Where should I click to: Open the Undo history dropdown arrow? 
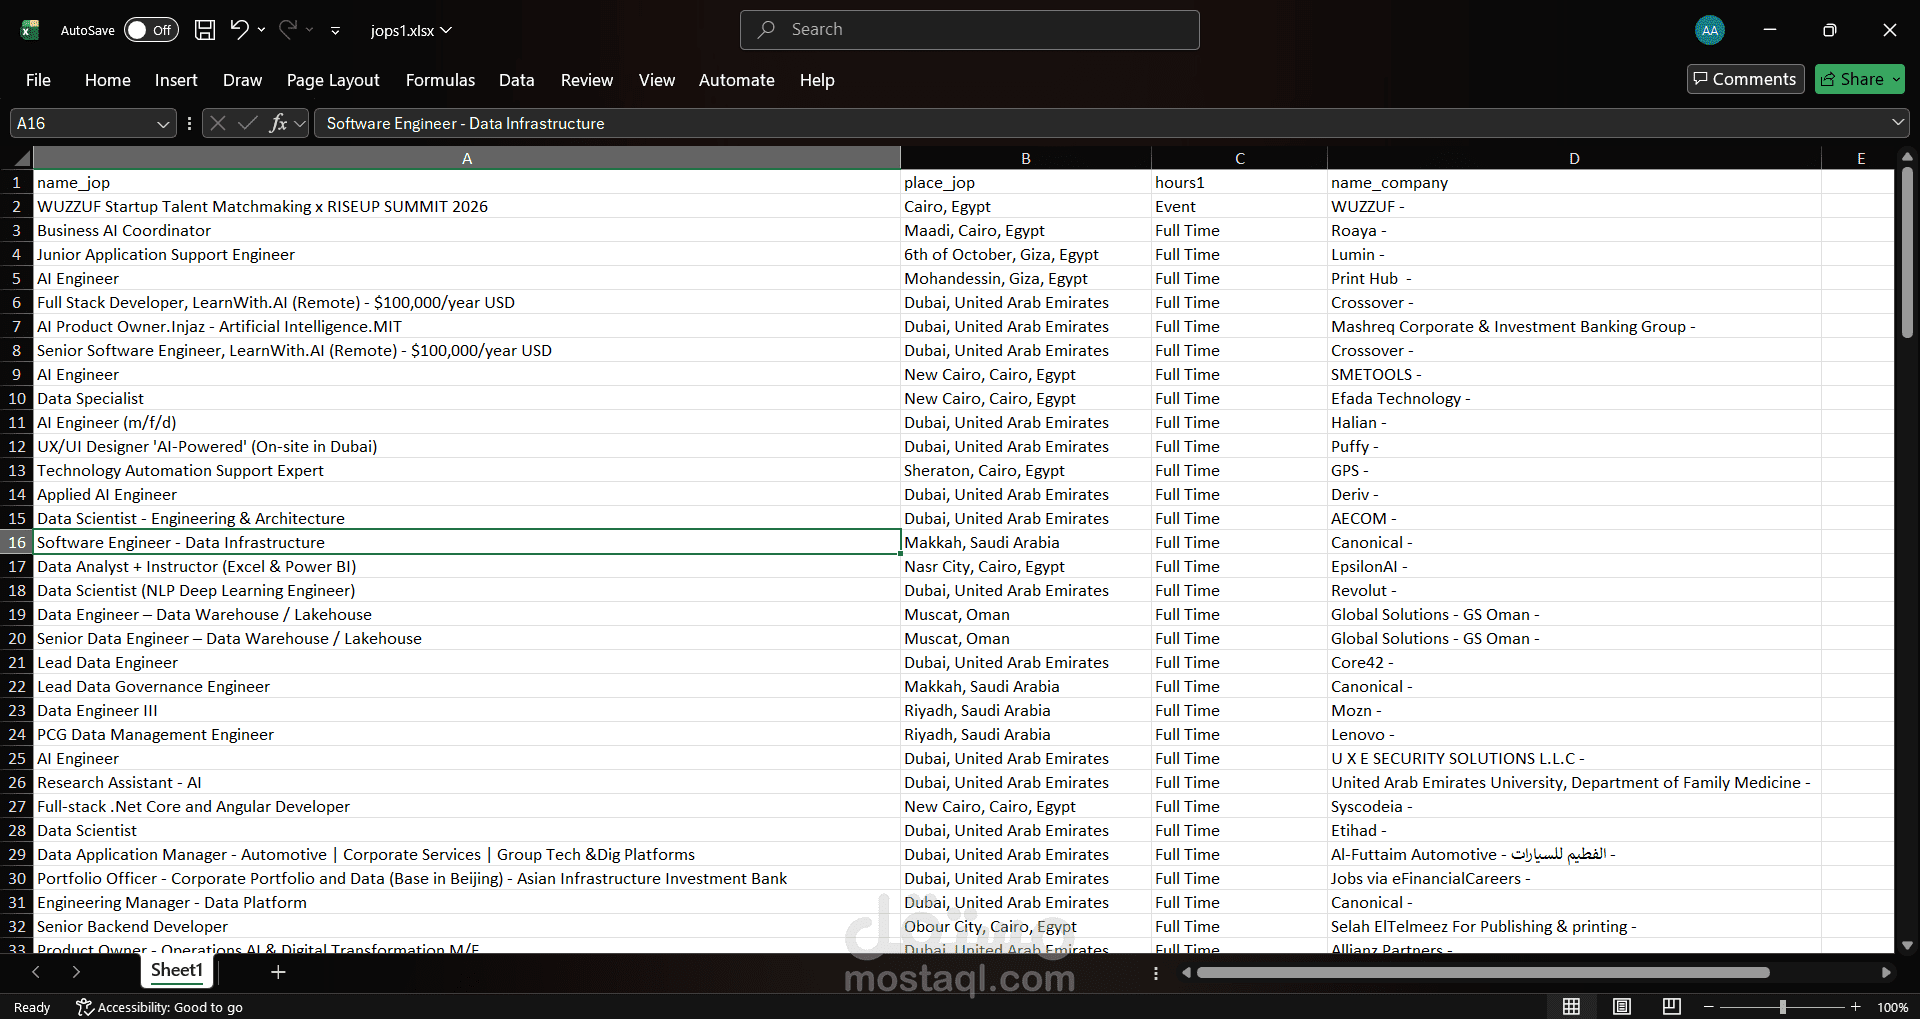262,30
